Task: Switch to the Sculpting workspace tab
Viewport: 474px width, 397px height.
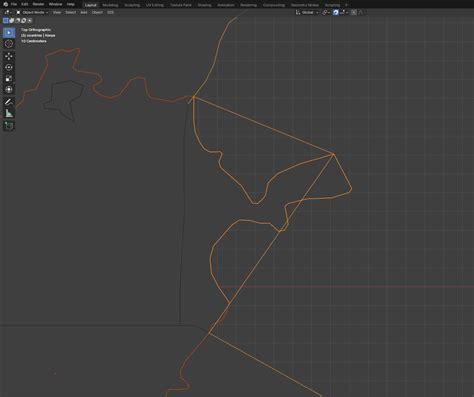Action: 132,5
